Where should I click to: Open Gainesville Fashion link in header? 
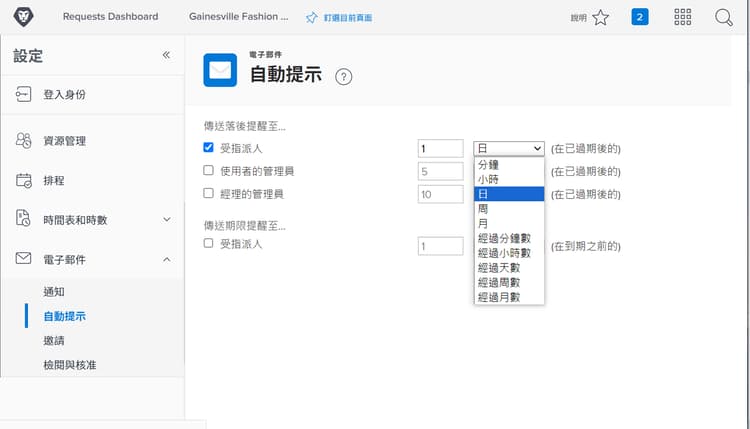point(238,17)
